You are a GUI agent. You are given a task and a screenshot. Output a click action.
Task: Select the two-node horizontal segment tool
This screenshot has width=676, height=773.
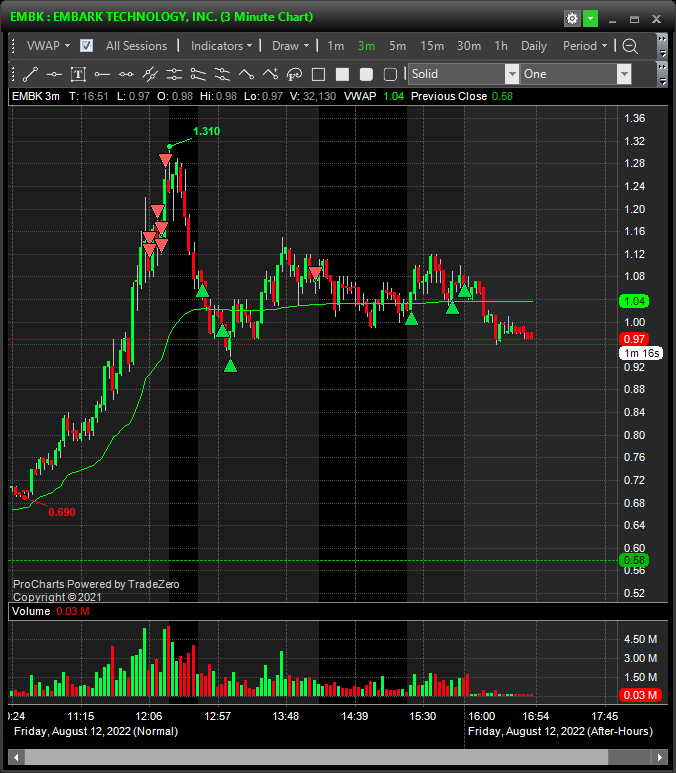tap(126, 74)
